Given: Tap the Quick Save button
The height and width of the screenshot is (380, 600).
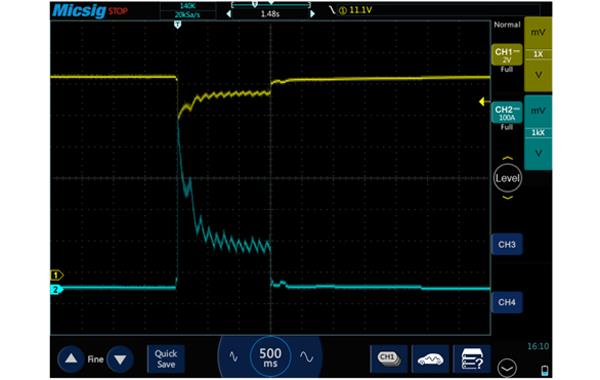Looking at the screenshot, I should click(x=166, y=359).
